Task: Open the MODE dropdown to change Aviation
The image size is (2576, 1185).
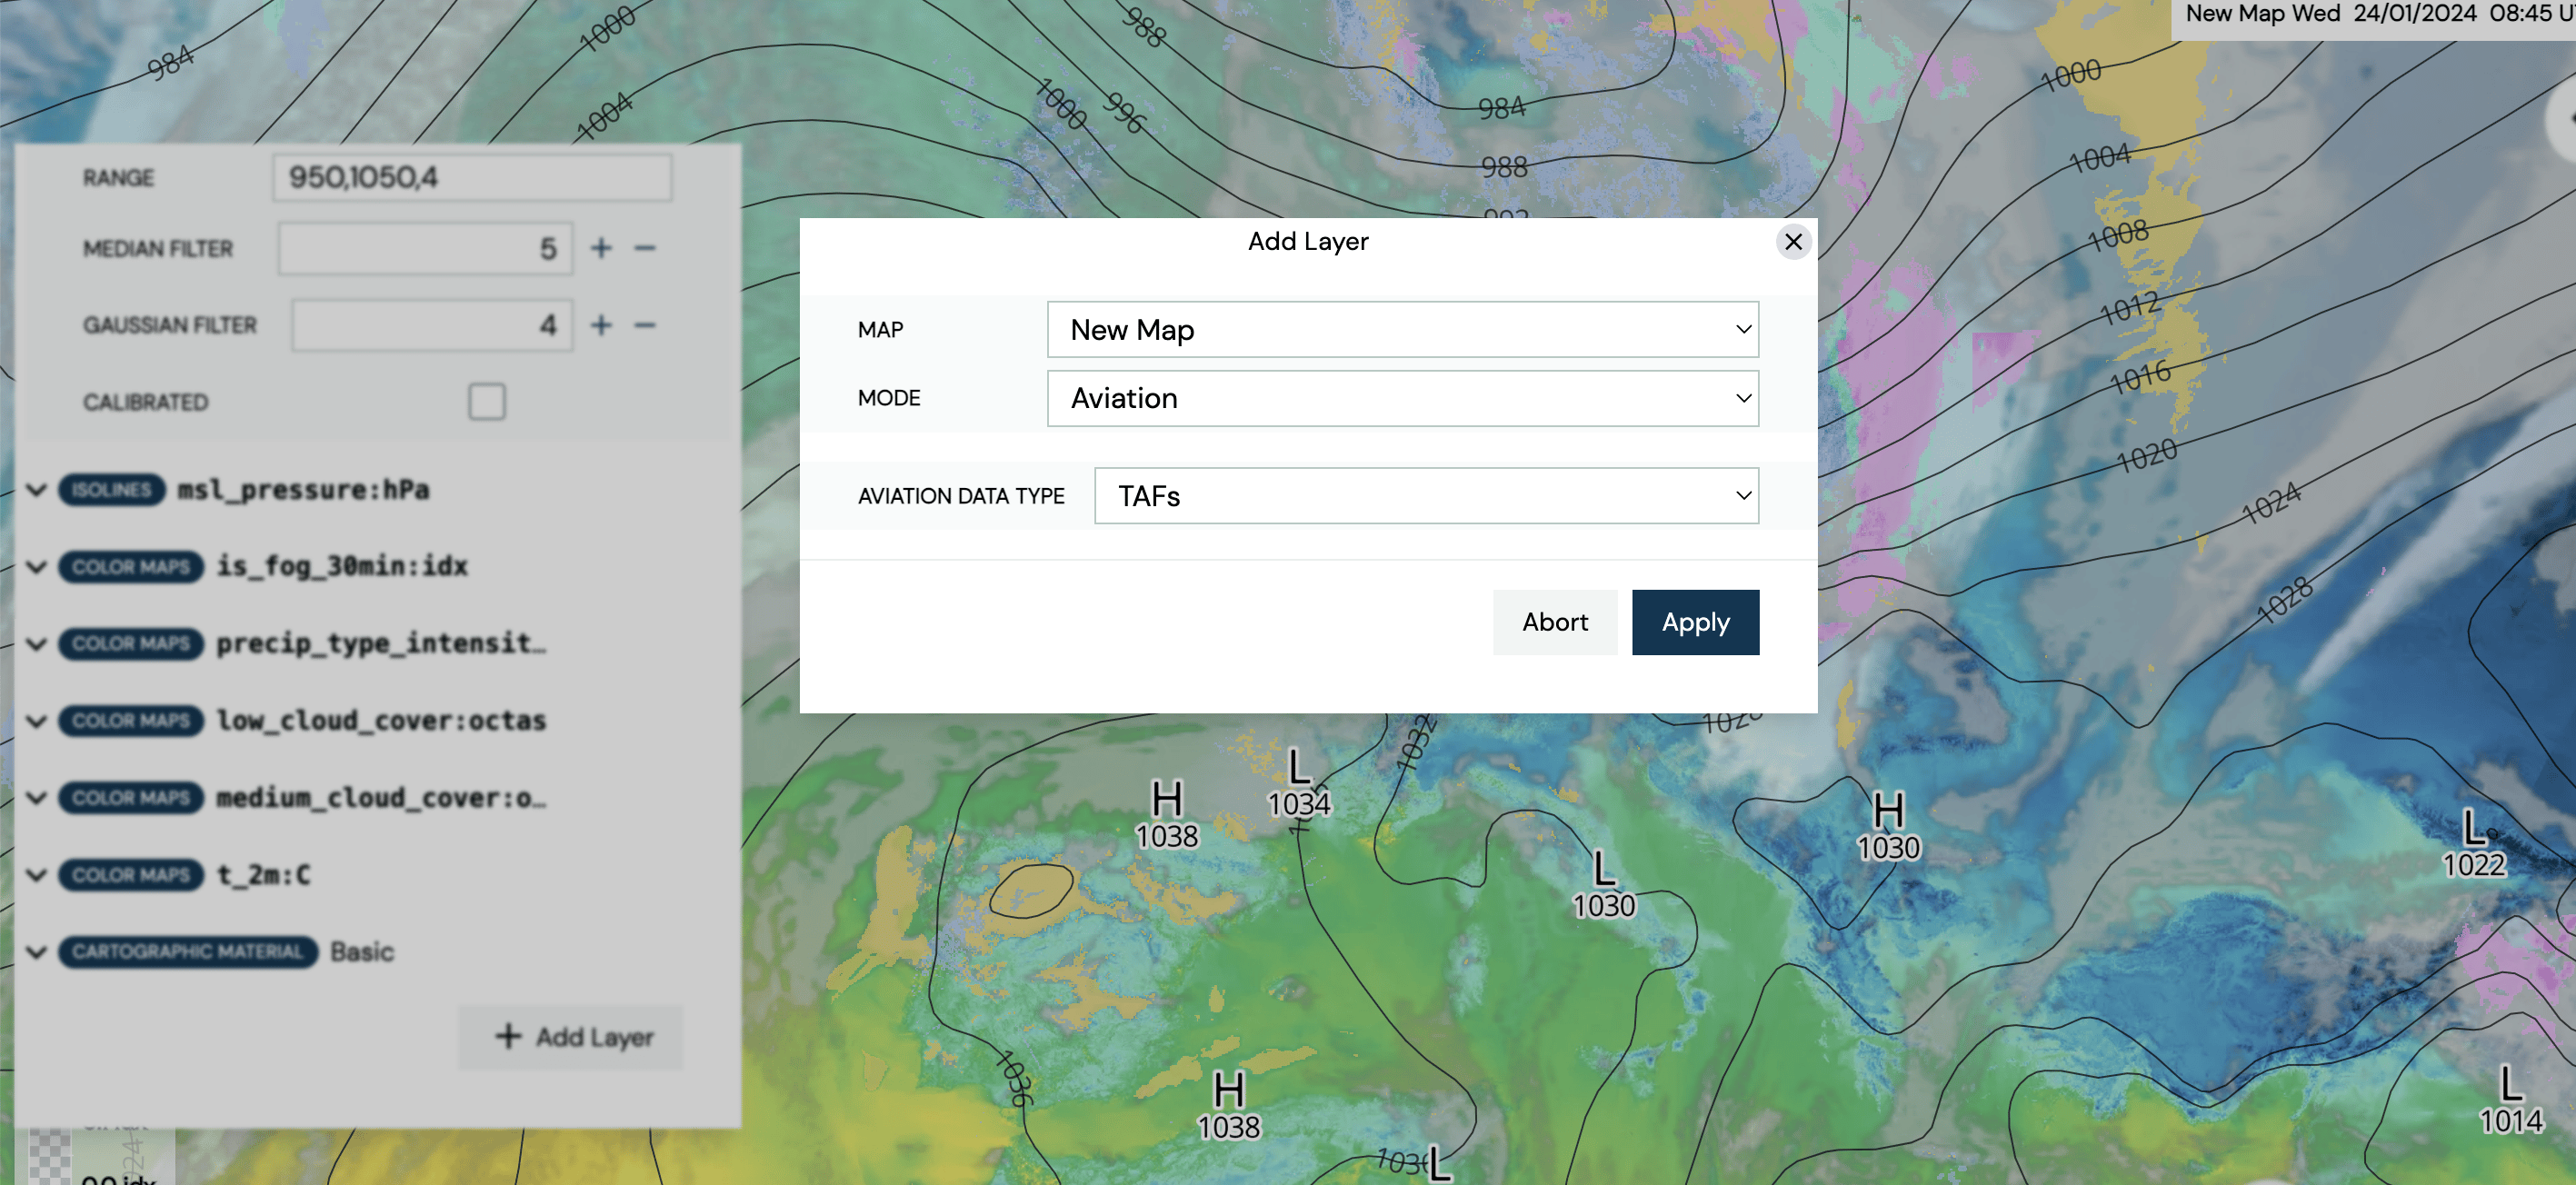Action: click(1403, 396)
